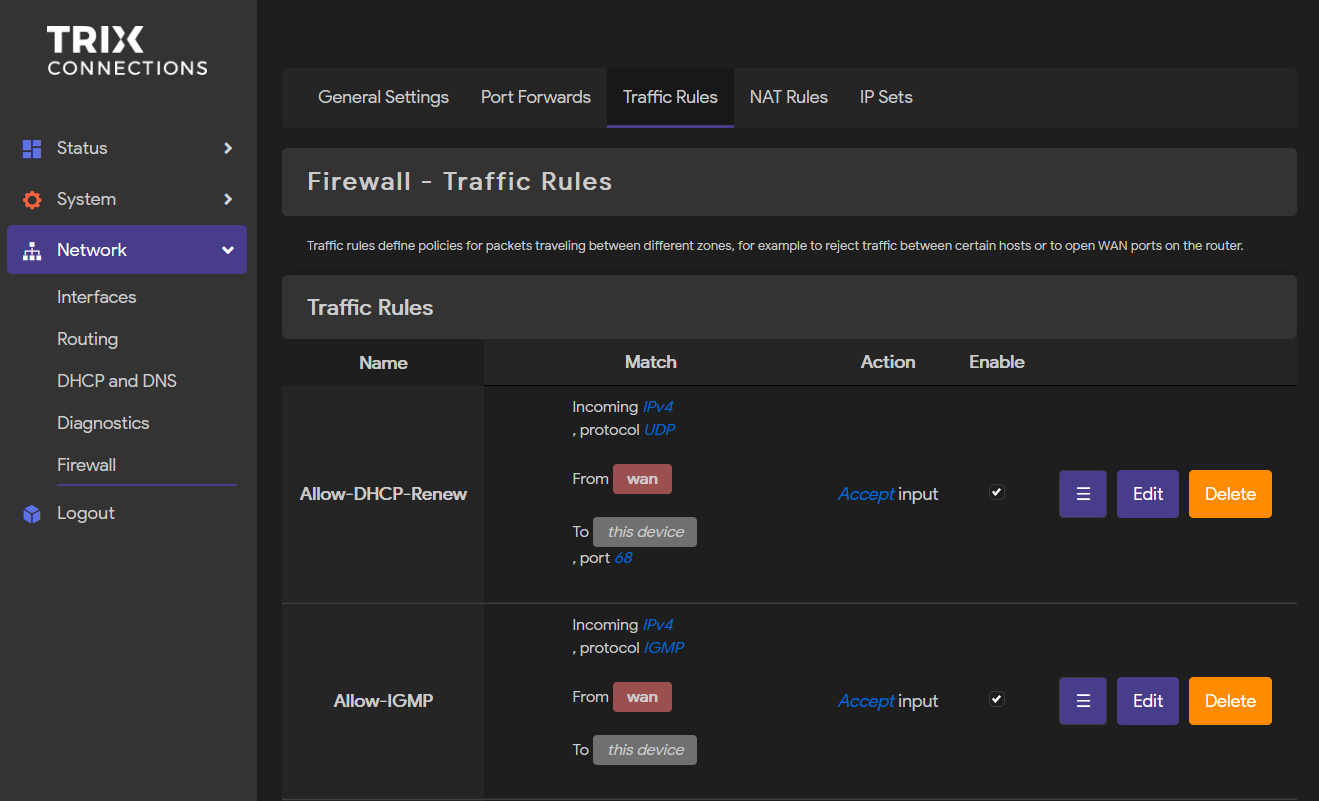The image size is (1319, 801).
Task: Open the NAT Rules tab
Action: (788, 97)
